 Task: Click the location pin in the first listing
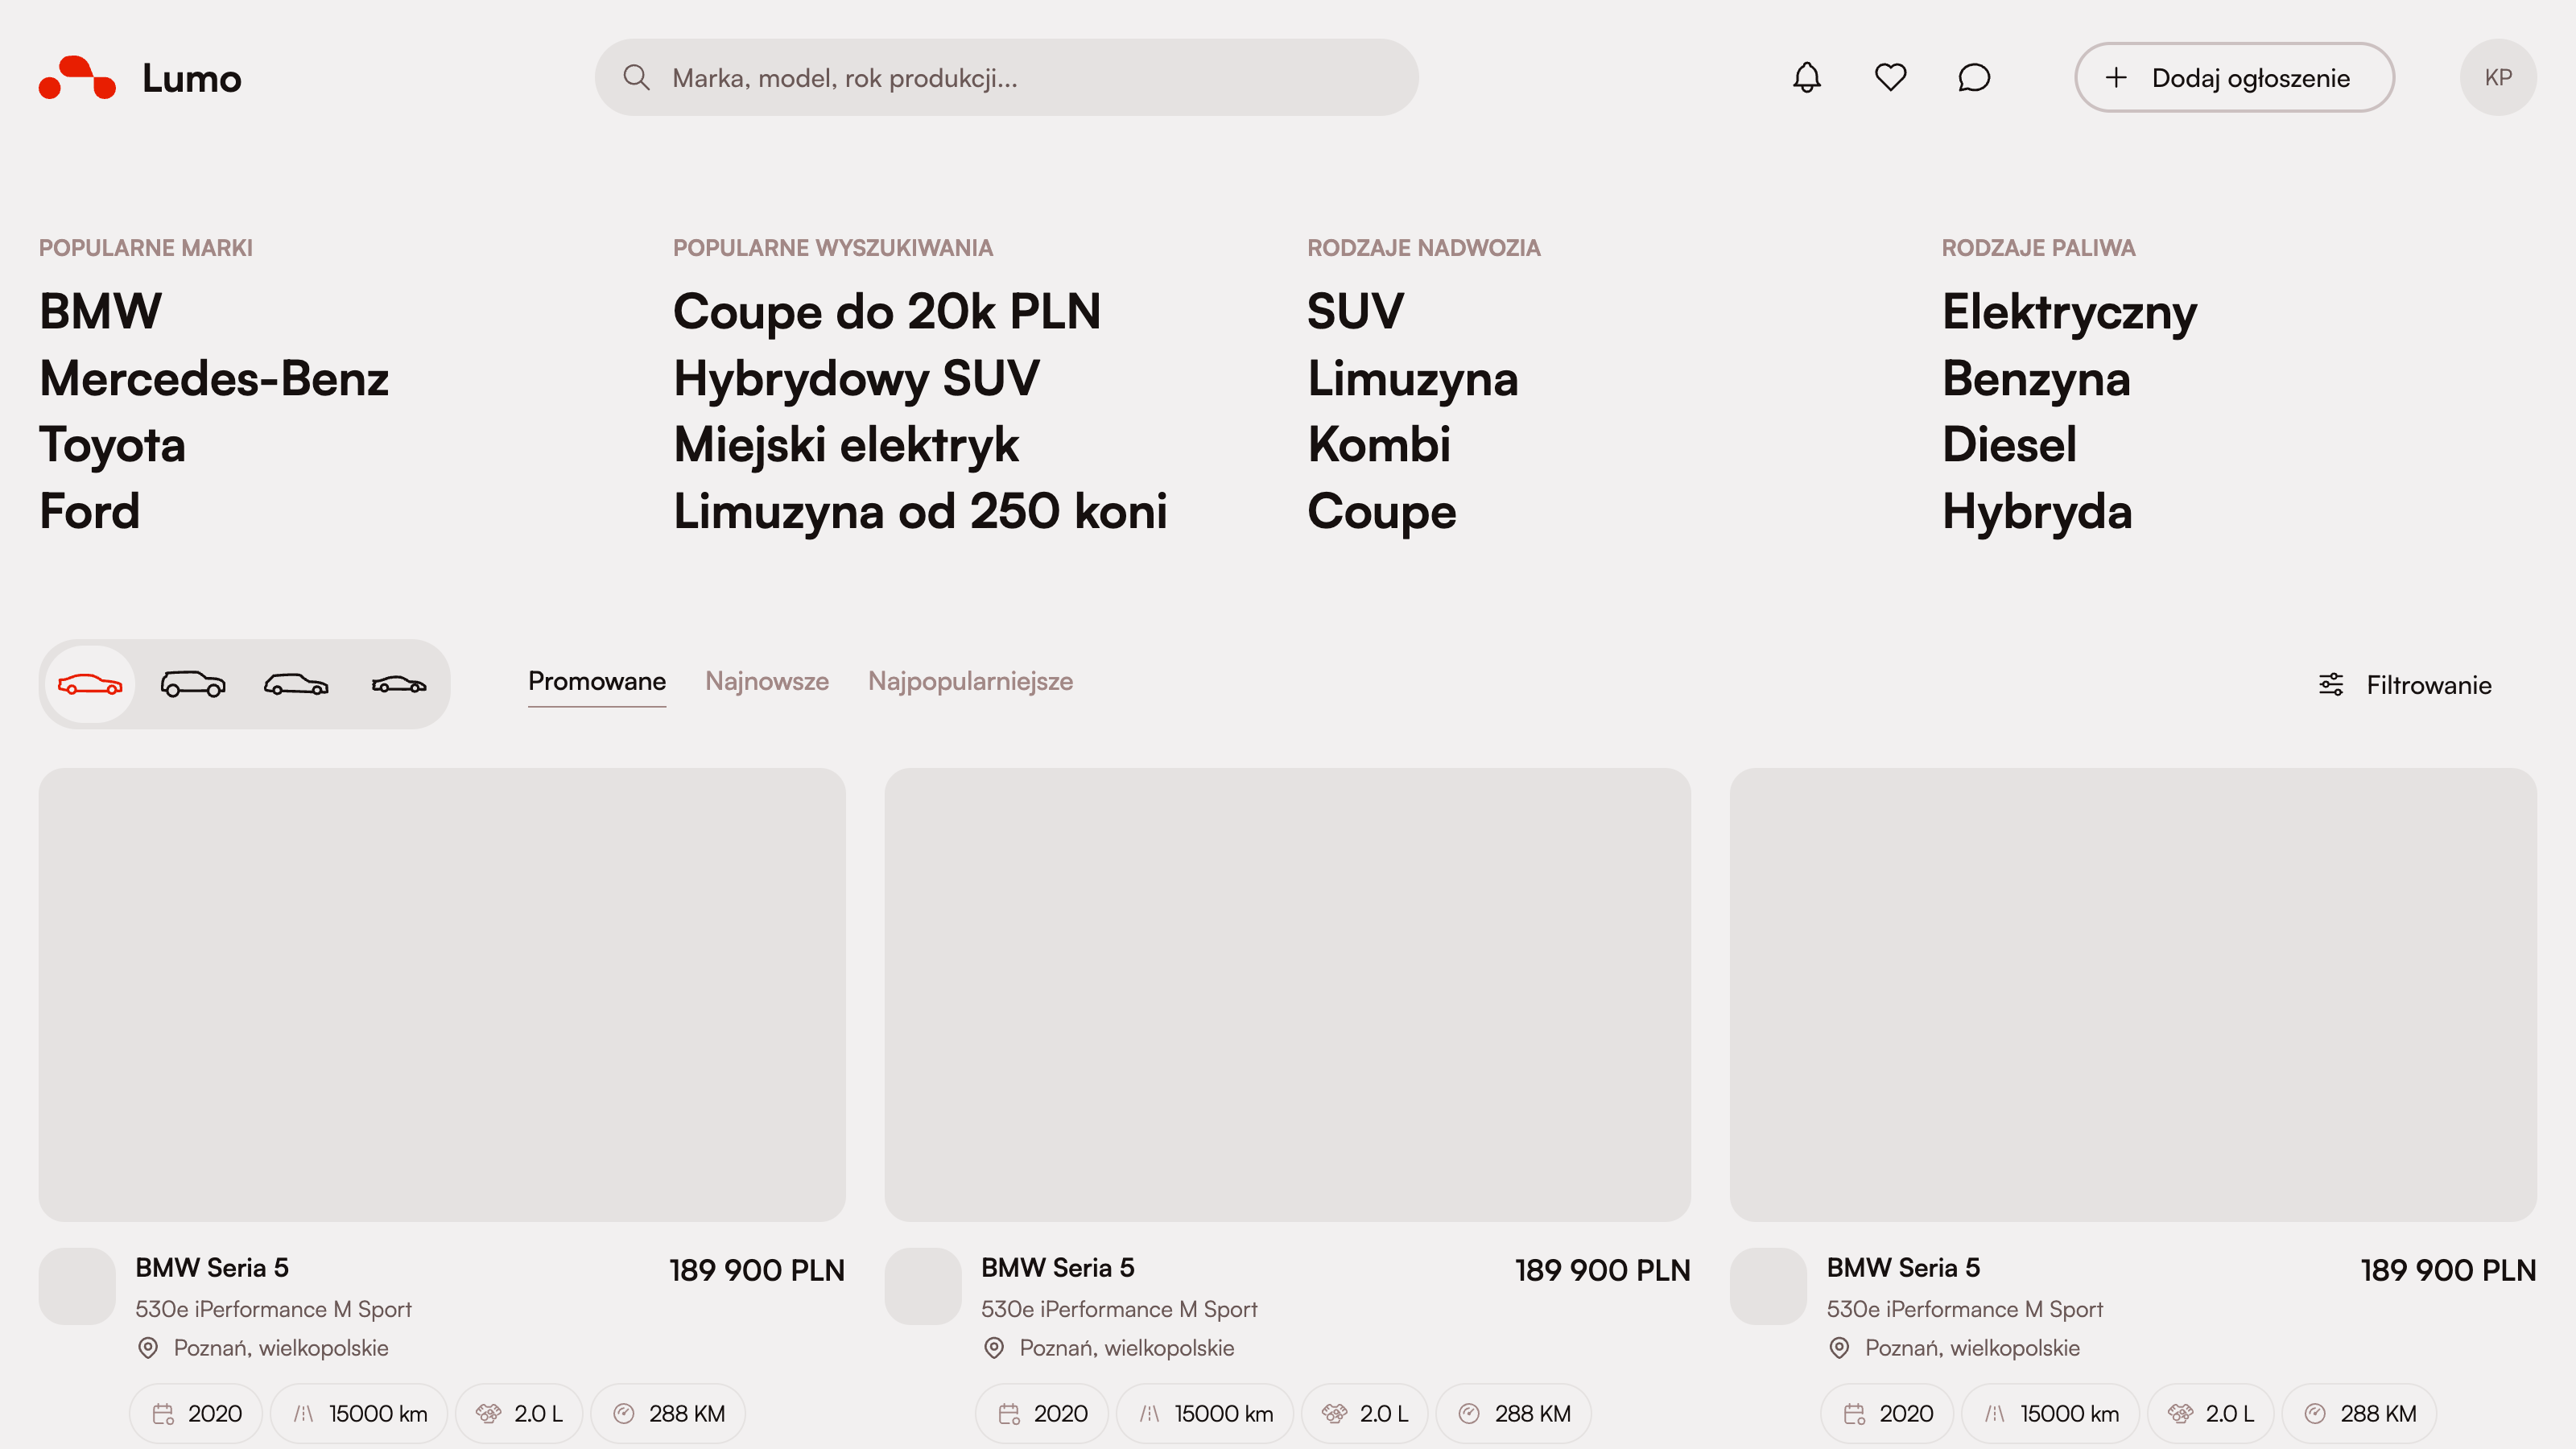pos(148,1348)
